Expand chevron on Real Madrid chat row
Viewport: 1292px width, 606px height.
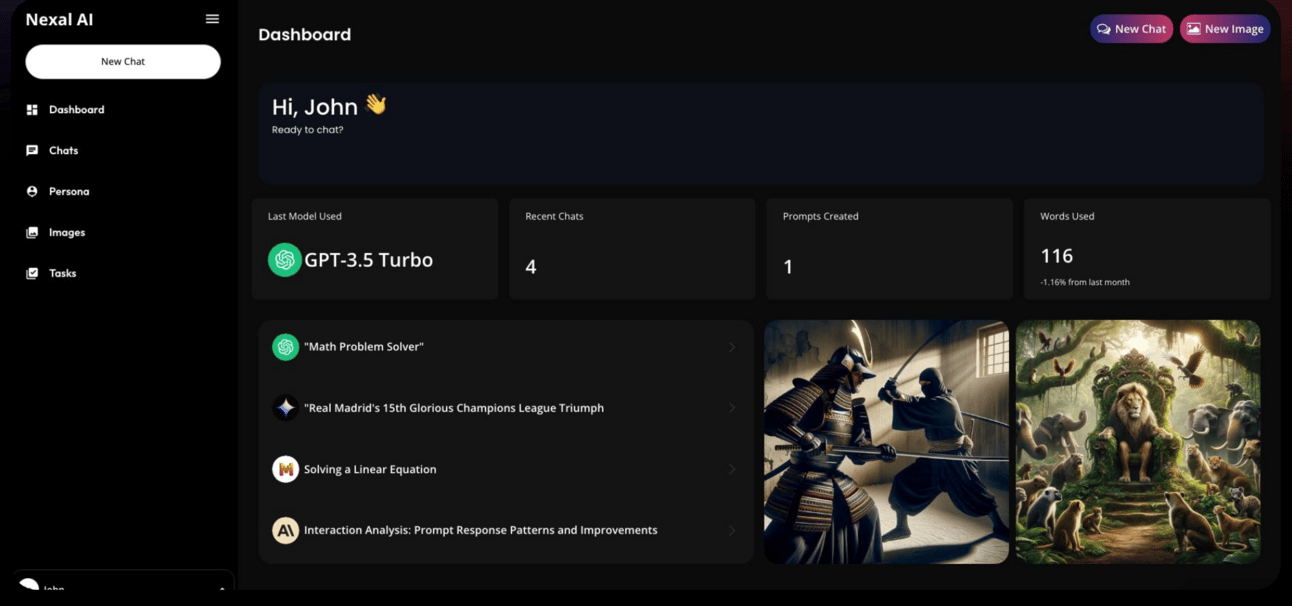tap(732, 408)
